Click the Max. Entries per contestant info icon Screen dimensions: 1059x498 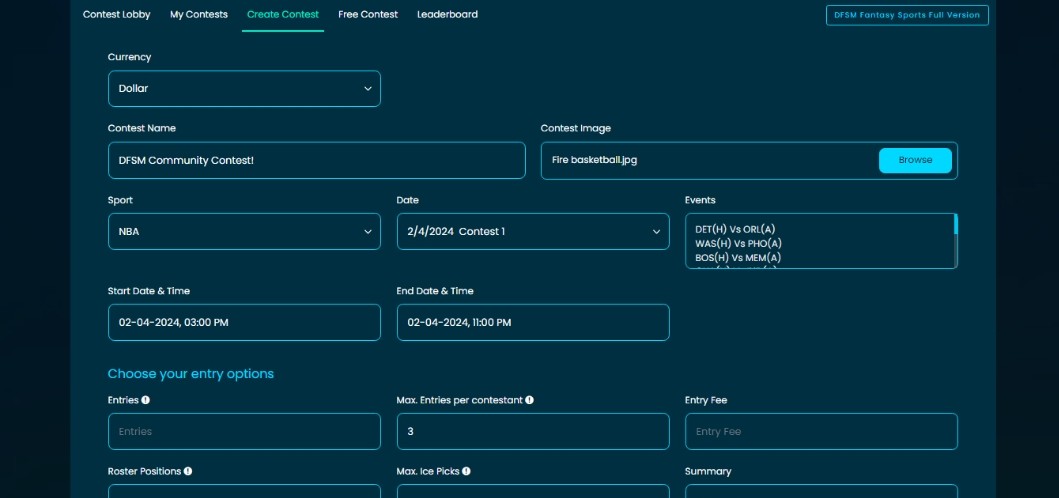point(530,400)
